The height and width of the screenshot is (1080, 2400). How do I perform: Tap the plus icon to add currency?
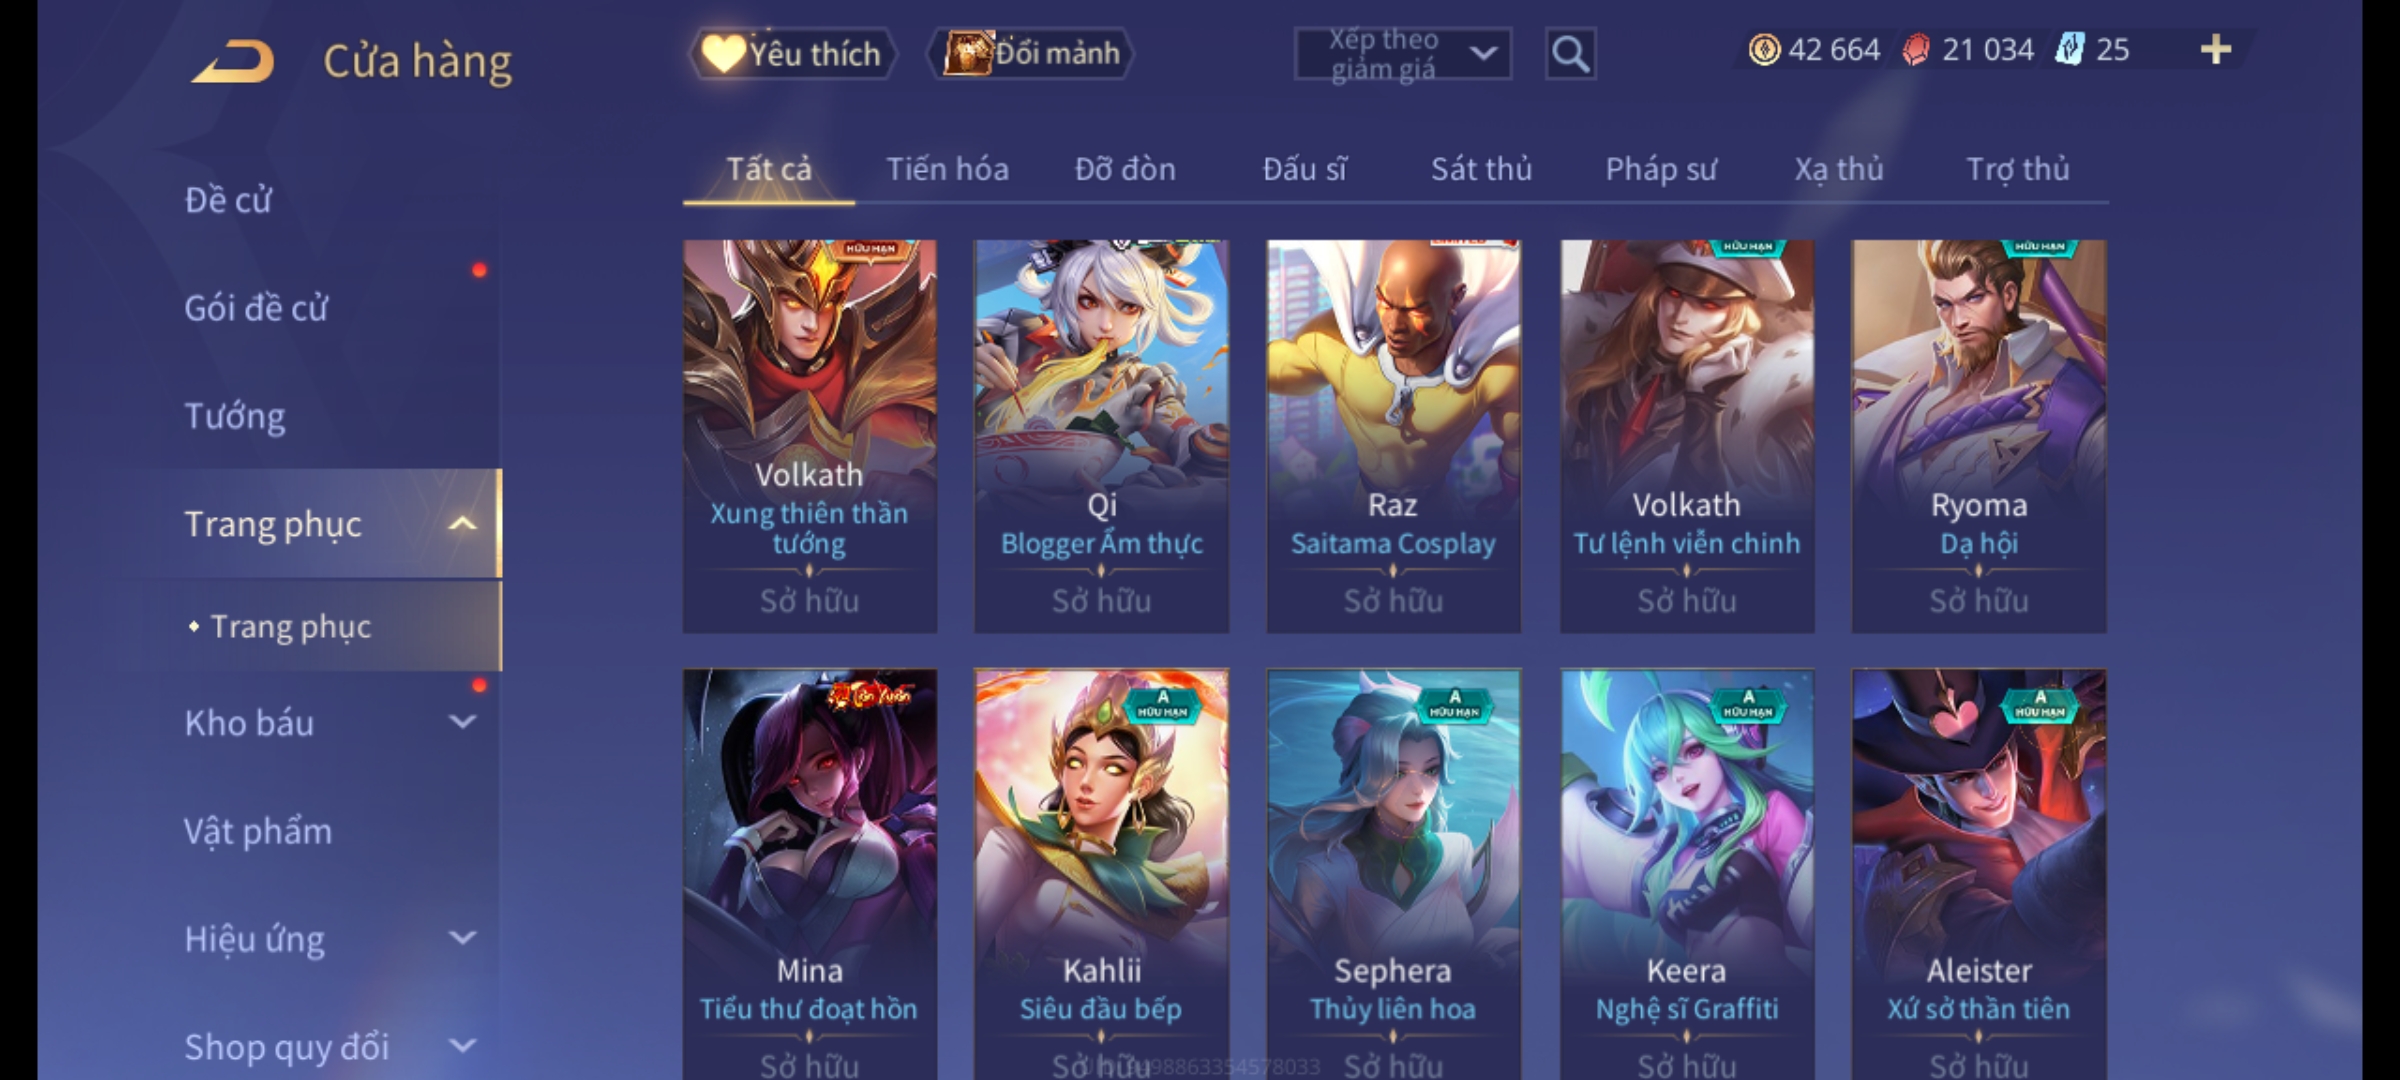click(2216, 49)
